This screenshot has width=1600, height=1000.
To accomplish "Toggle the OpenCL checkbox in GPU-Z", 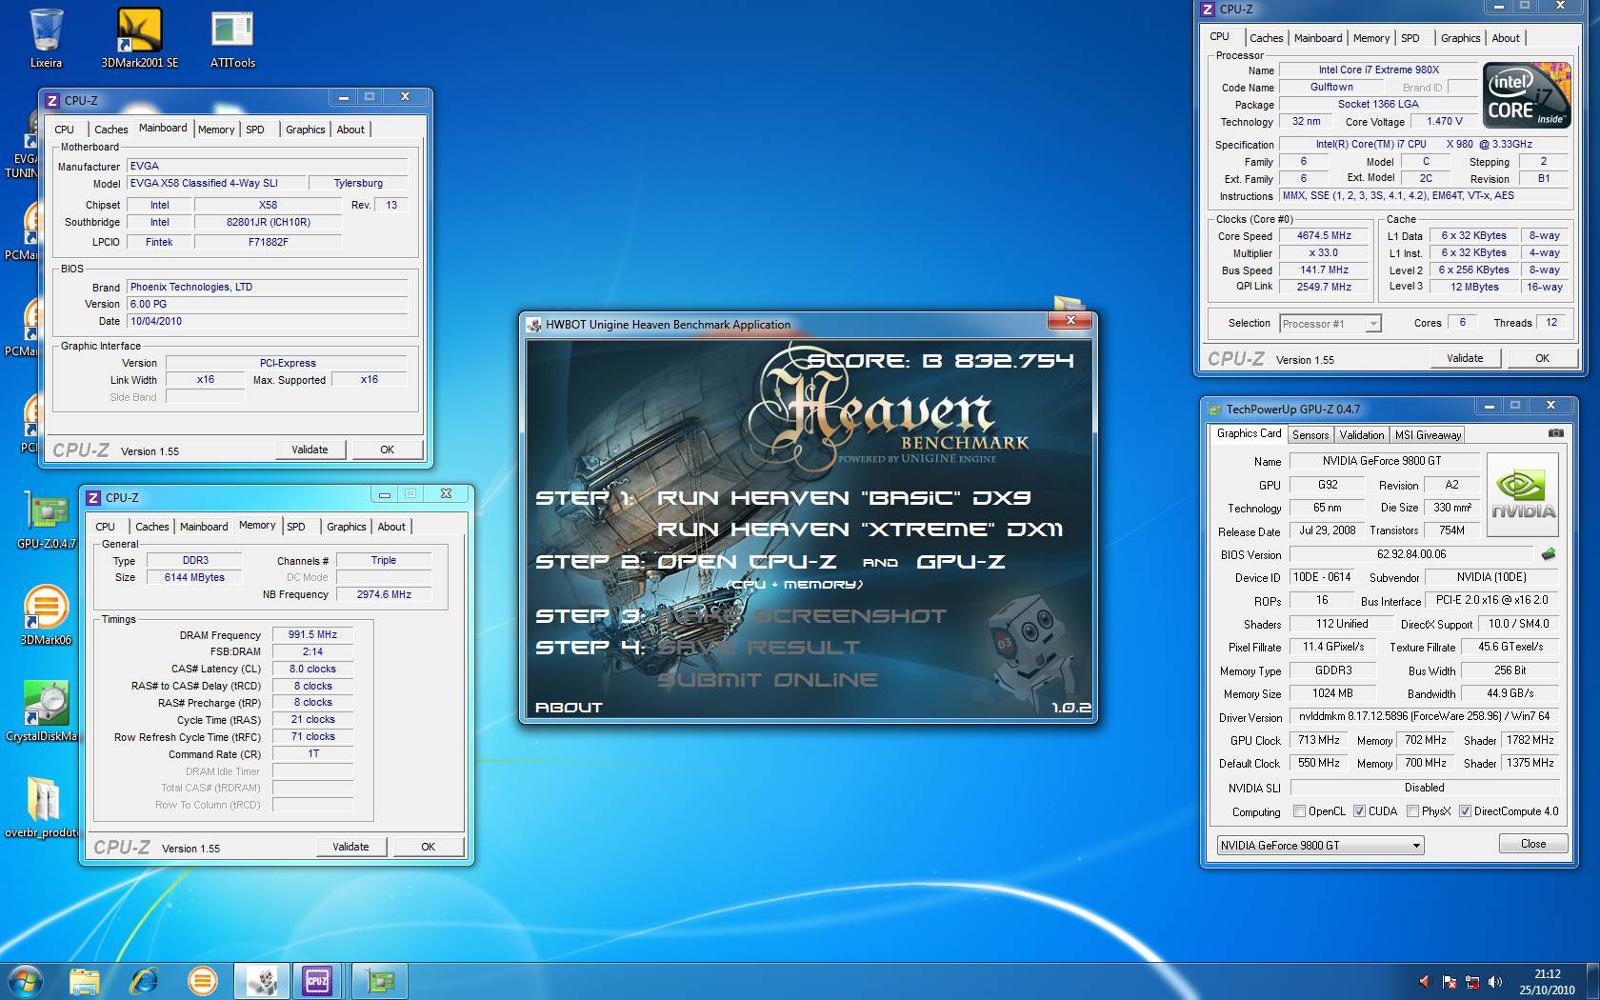I will tap(1299, 811).
